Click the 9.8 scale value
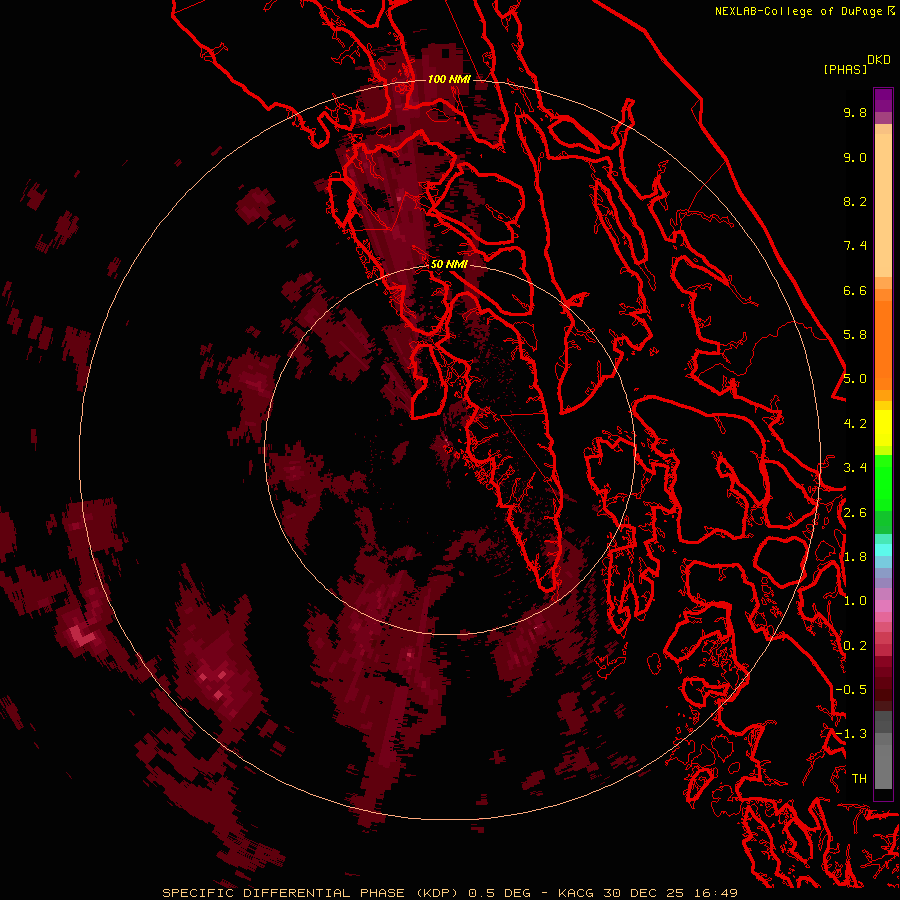The height and width of the screenshot is (900, 900). 855,112
